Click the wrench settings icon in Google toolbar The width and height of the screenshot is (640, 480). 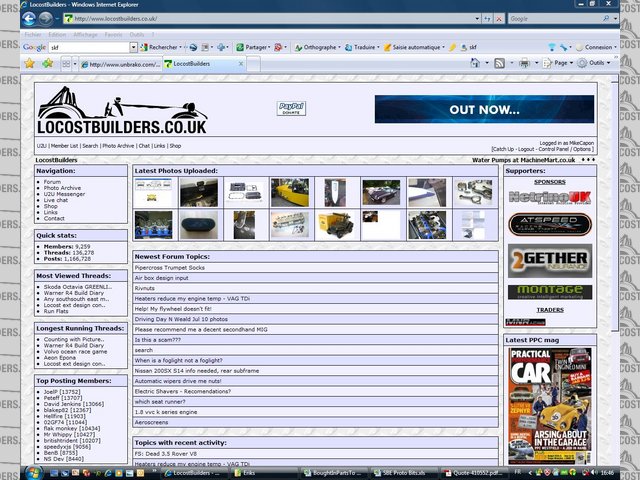click(564, 47)
